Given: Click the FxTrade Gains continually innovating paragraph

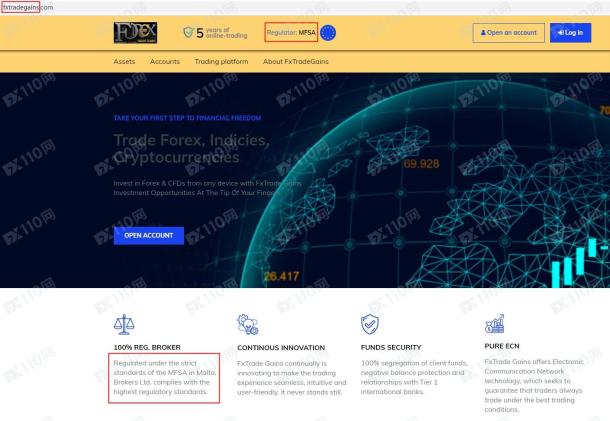Looking at the screenshot, I should tap(291, 378).
